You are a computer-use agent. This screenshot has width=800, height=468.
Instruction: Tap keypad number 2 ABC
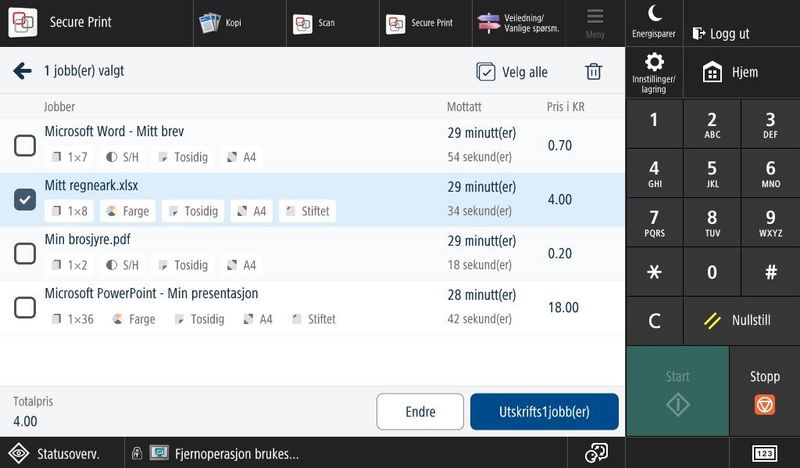pyautogui.click(x=712, y=124)
